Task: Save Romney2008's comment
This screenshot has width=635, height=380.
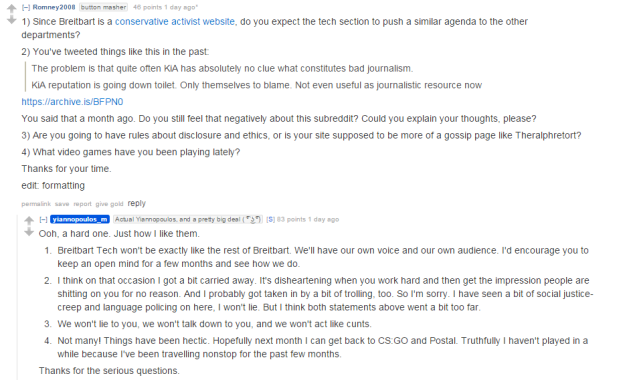Action: (62, 204)
